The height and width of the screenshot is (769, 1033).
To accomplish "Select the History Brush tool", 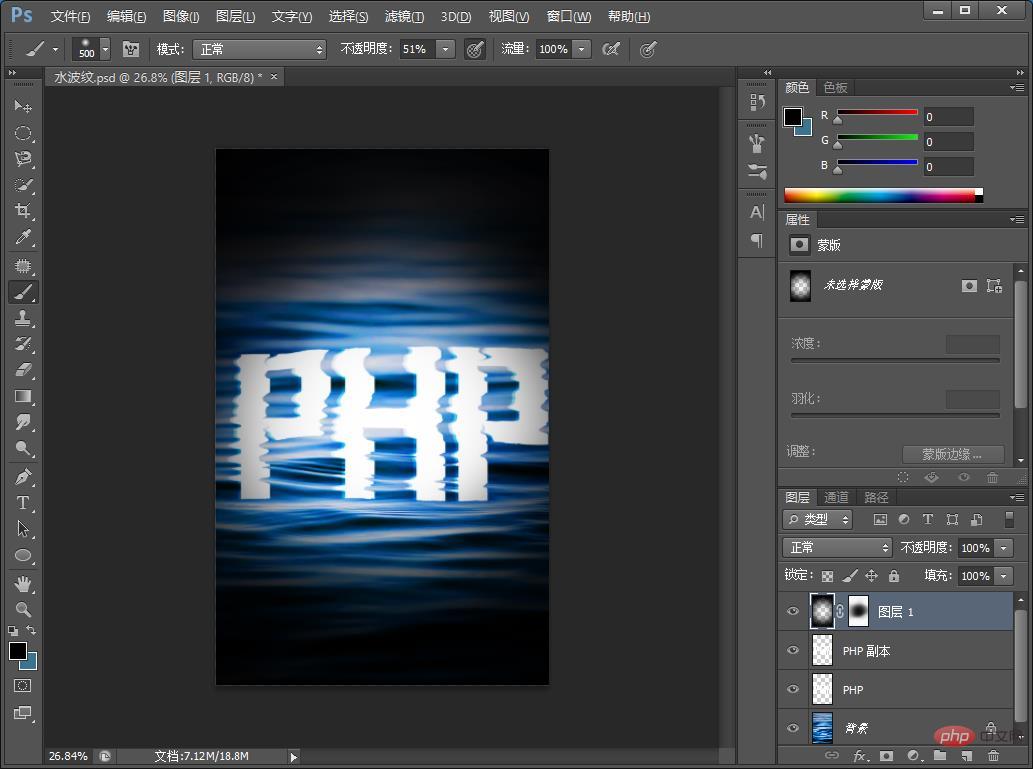I will click(23, 344).
